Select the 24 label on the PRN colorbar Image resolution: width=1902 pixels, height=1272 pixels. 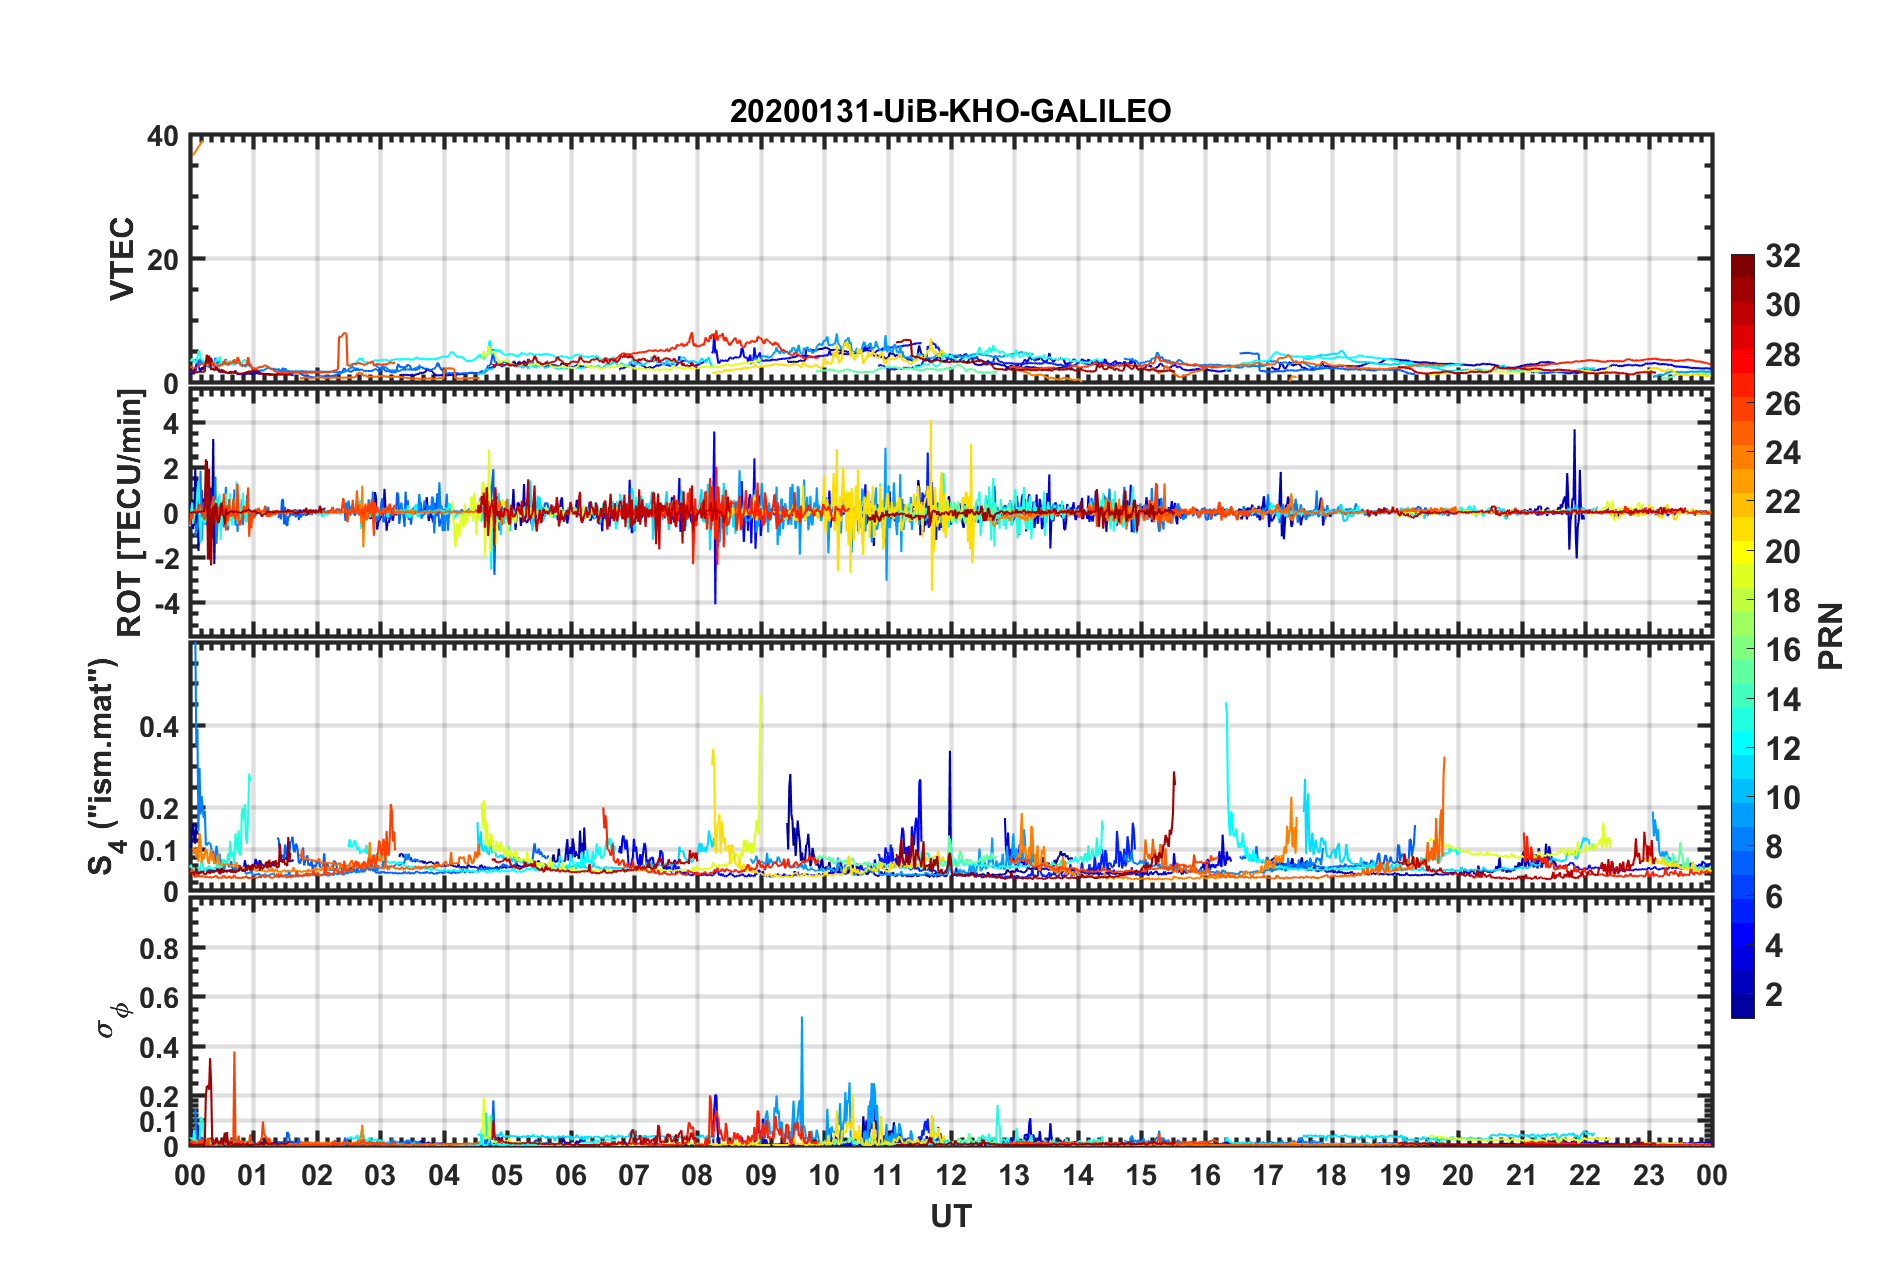click(x=1783, y=453)
